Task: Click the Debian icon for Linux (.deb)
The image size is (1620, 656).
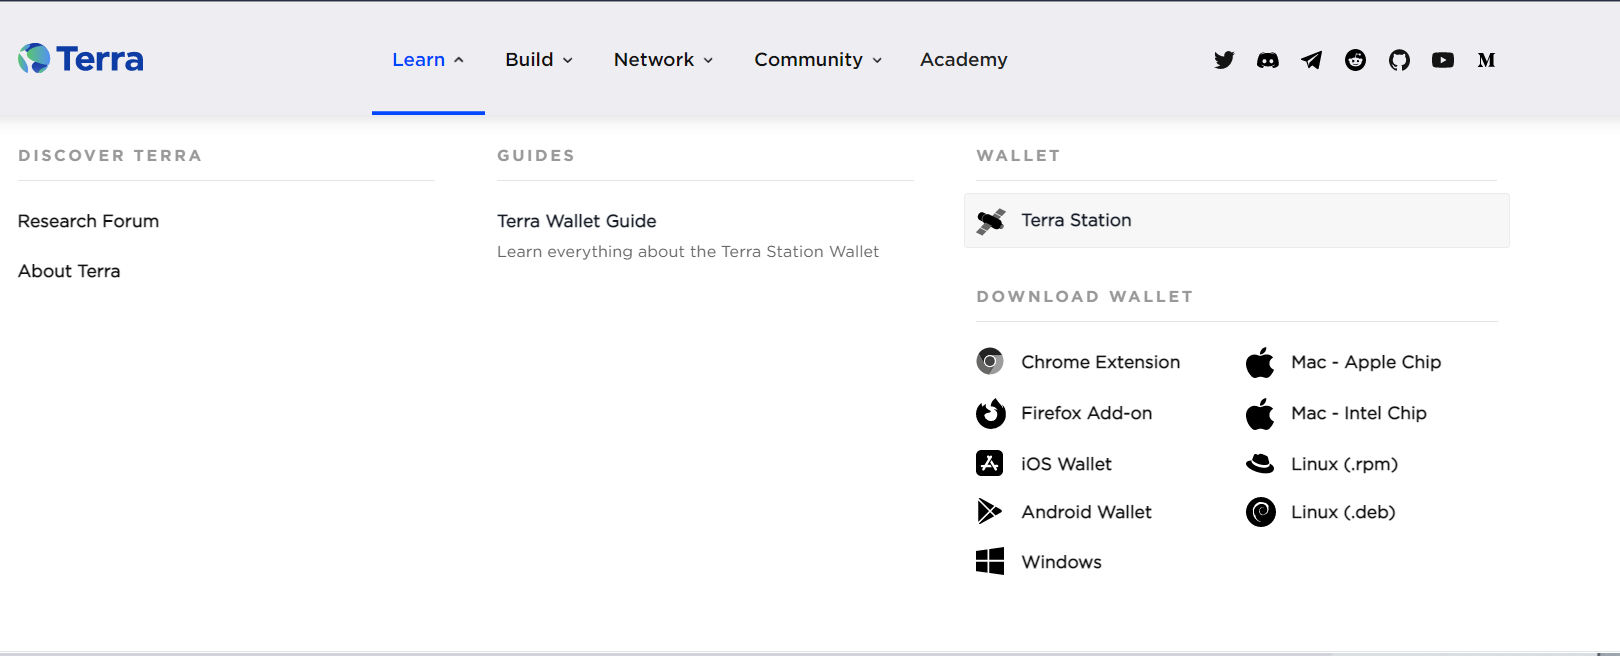Action: point(1261,512)
